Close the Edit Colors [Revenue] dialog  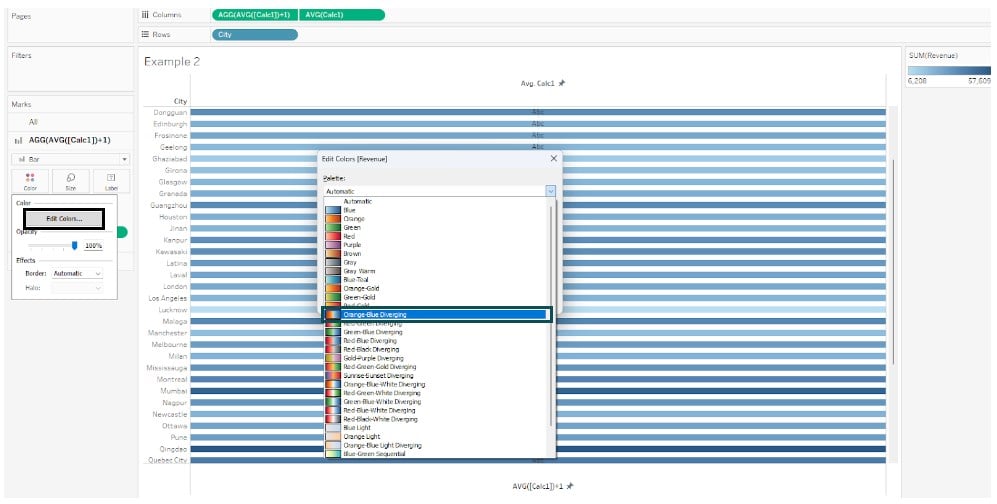tap(553, 158)
